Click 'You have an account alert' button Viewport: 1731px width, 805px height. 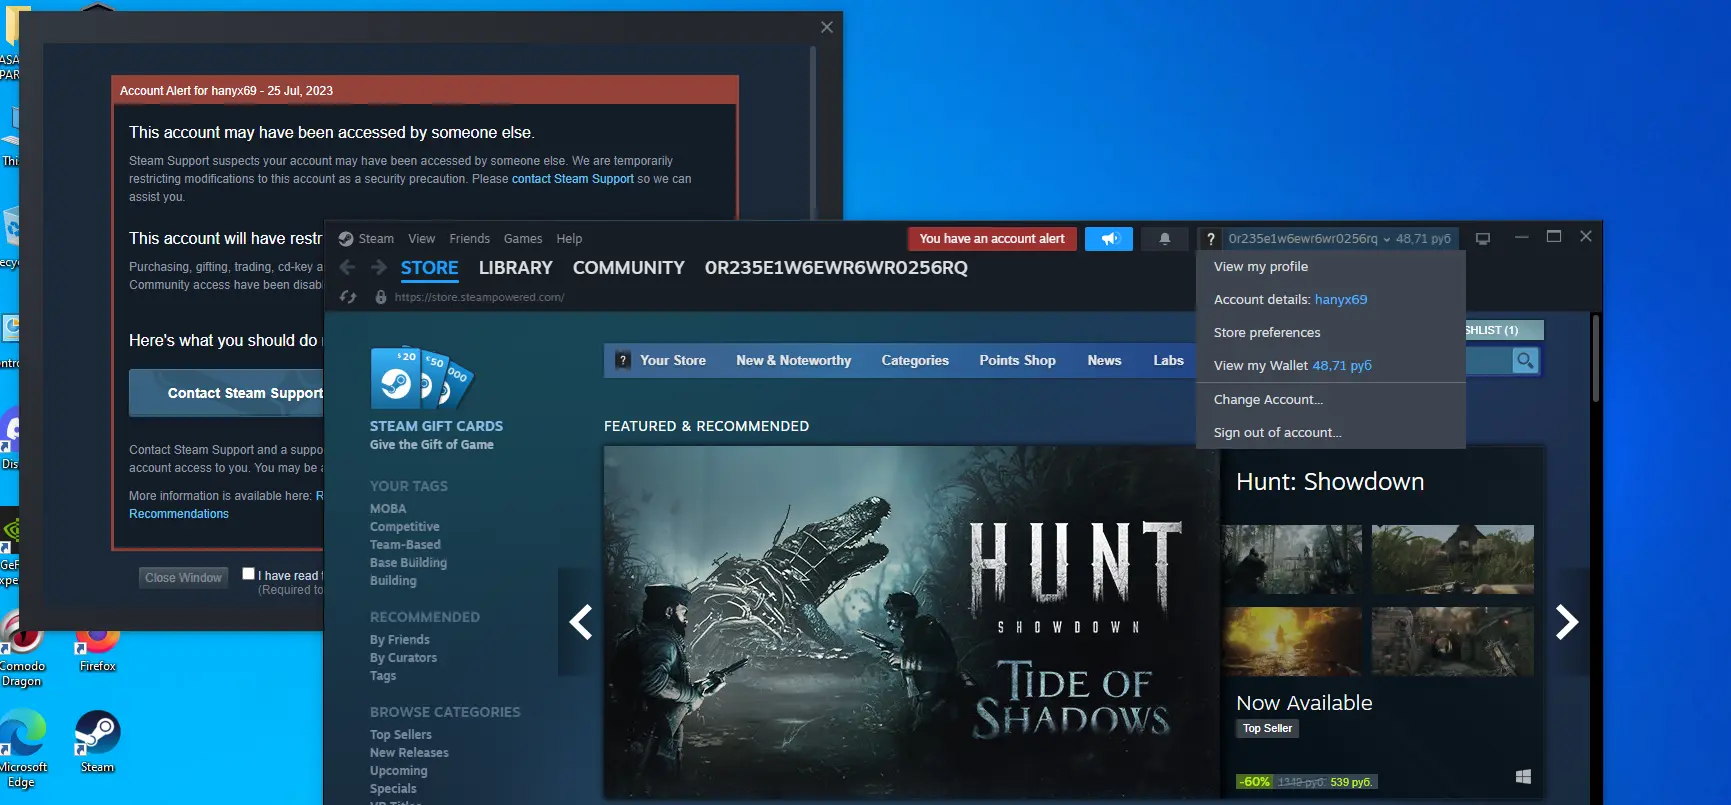pos(992,239)
